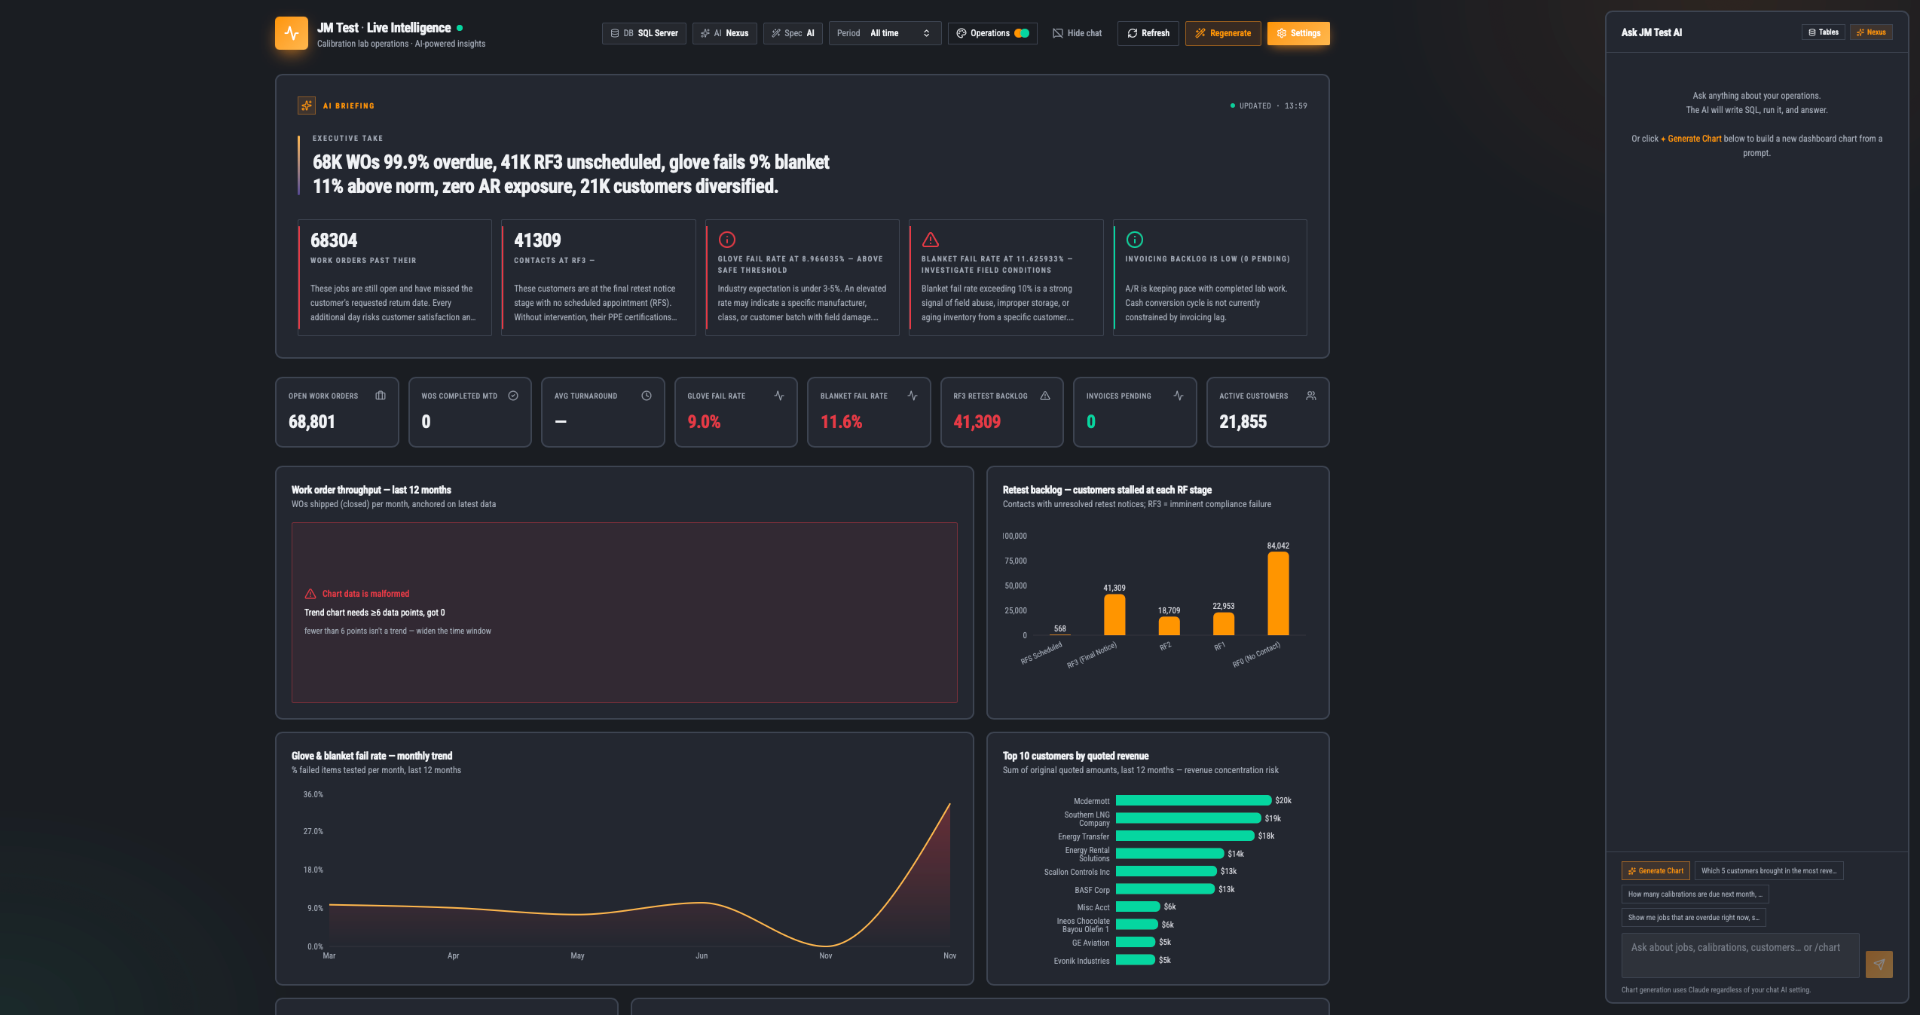
Task: Click the Glove Fail Rate value 9.0%
Action: [x=704, y=422]
